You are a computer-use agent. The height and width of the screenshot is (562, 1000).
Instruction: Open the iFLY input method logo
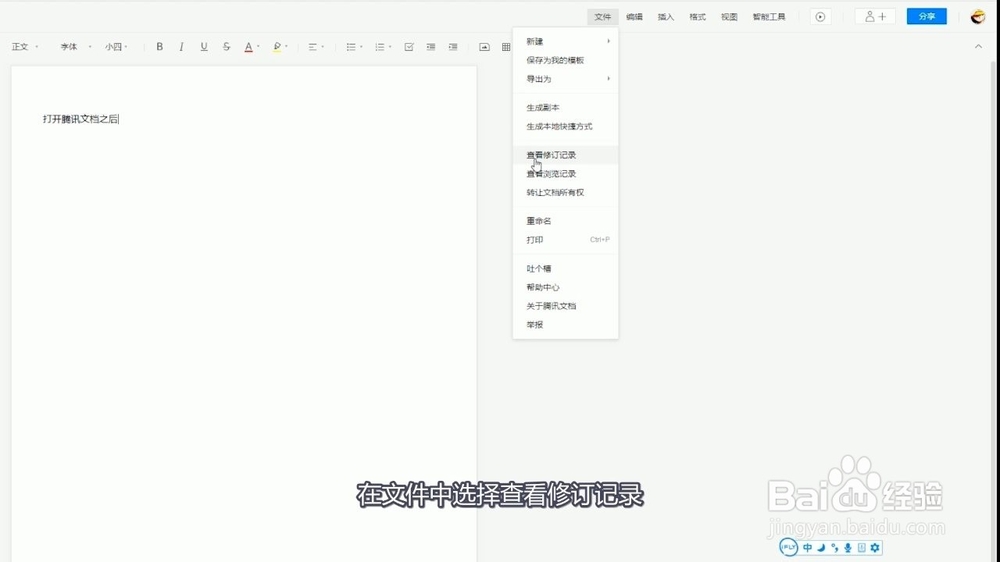coord(788,547)
